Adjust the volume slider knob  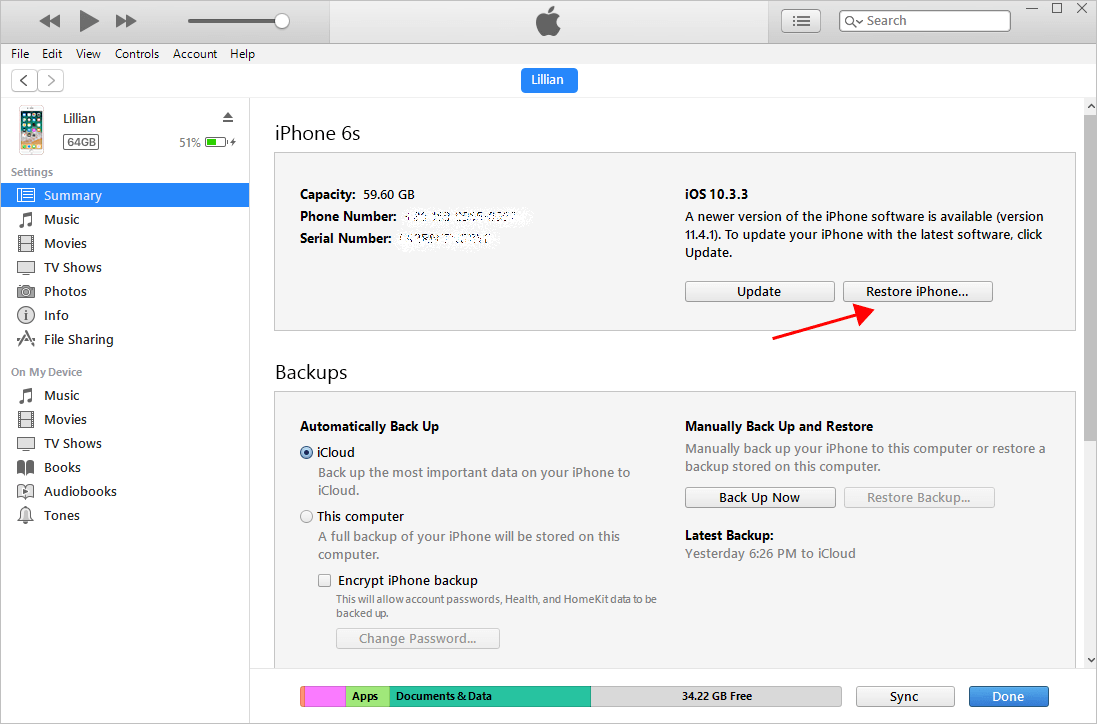[282, 21]
